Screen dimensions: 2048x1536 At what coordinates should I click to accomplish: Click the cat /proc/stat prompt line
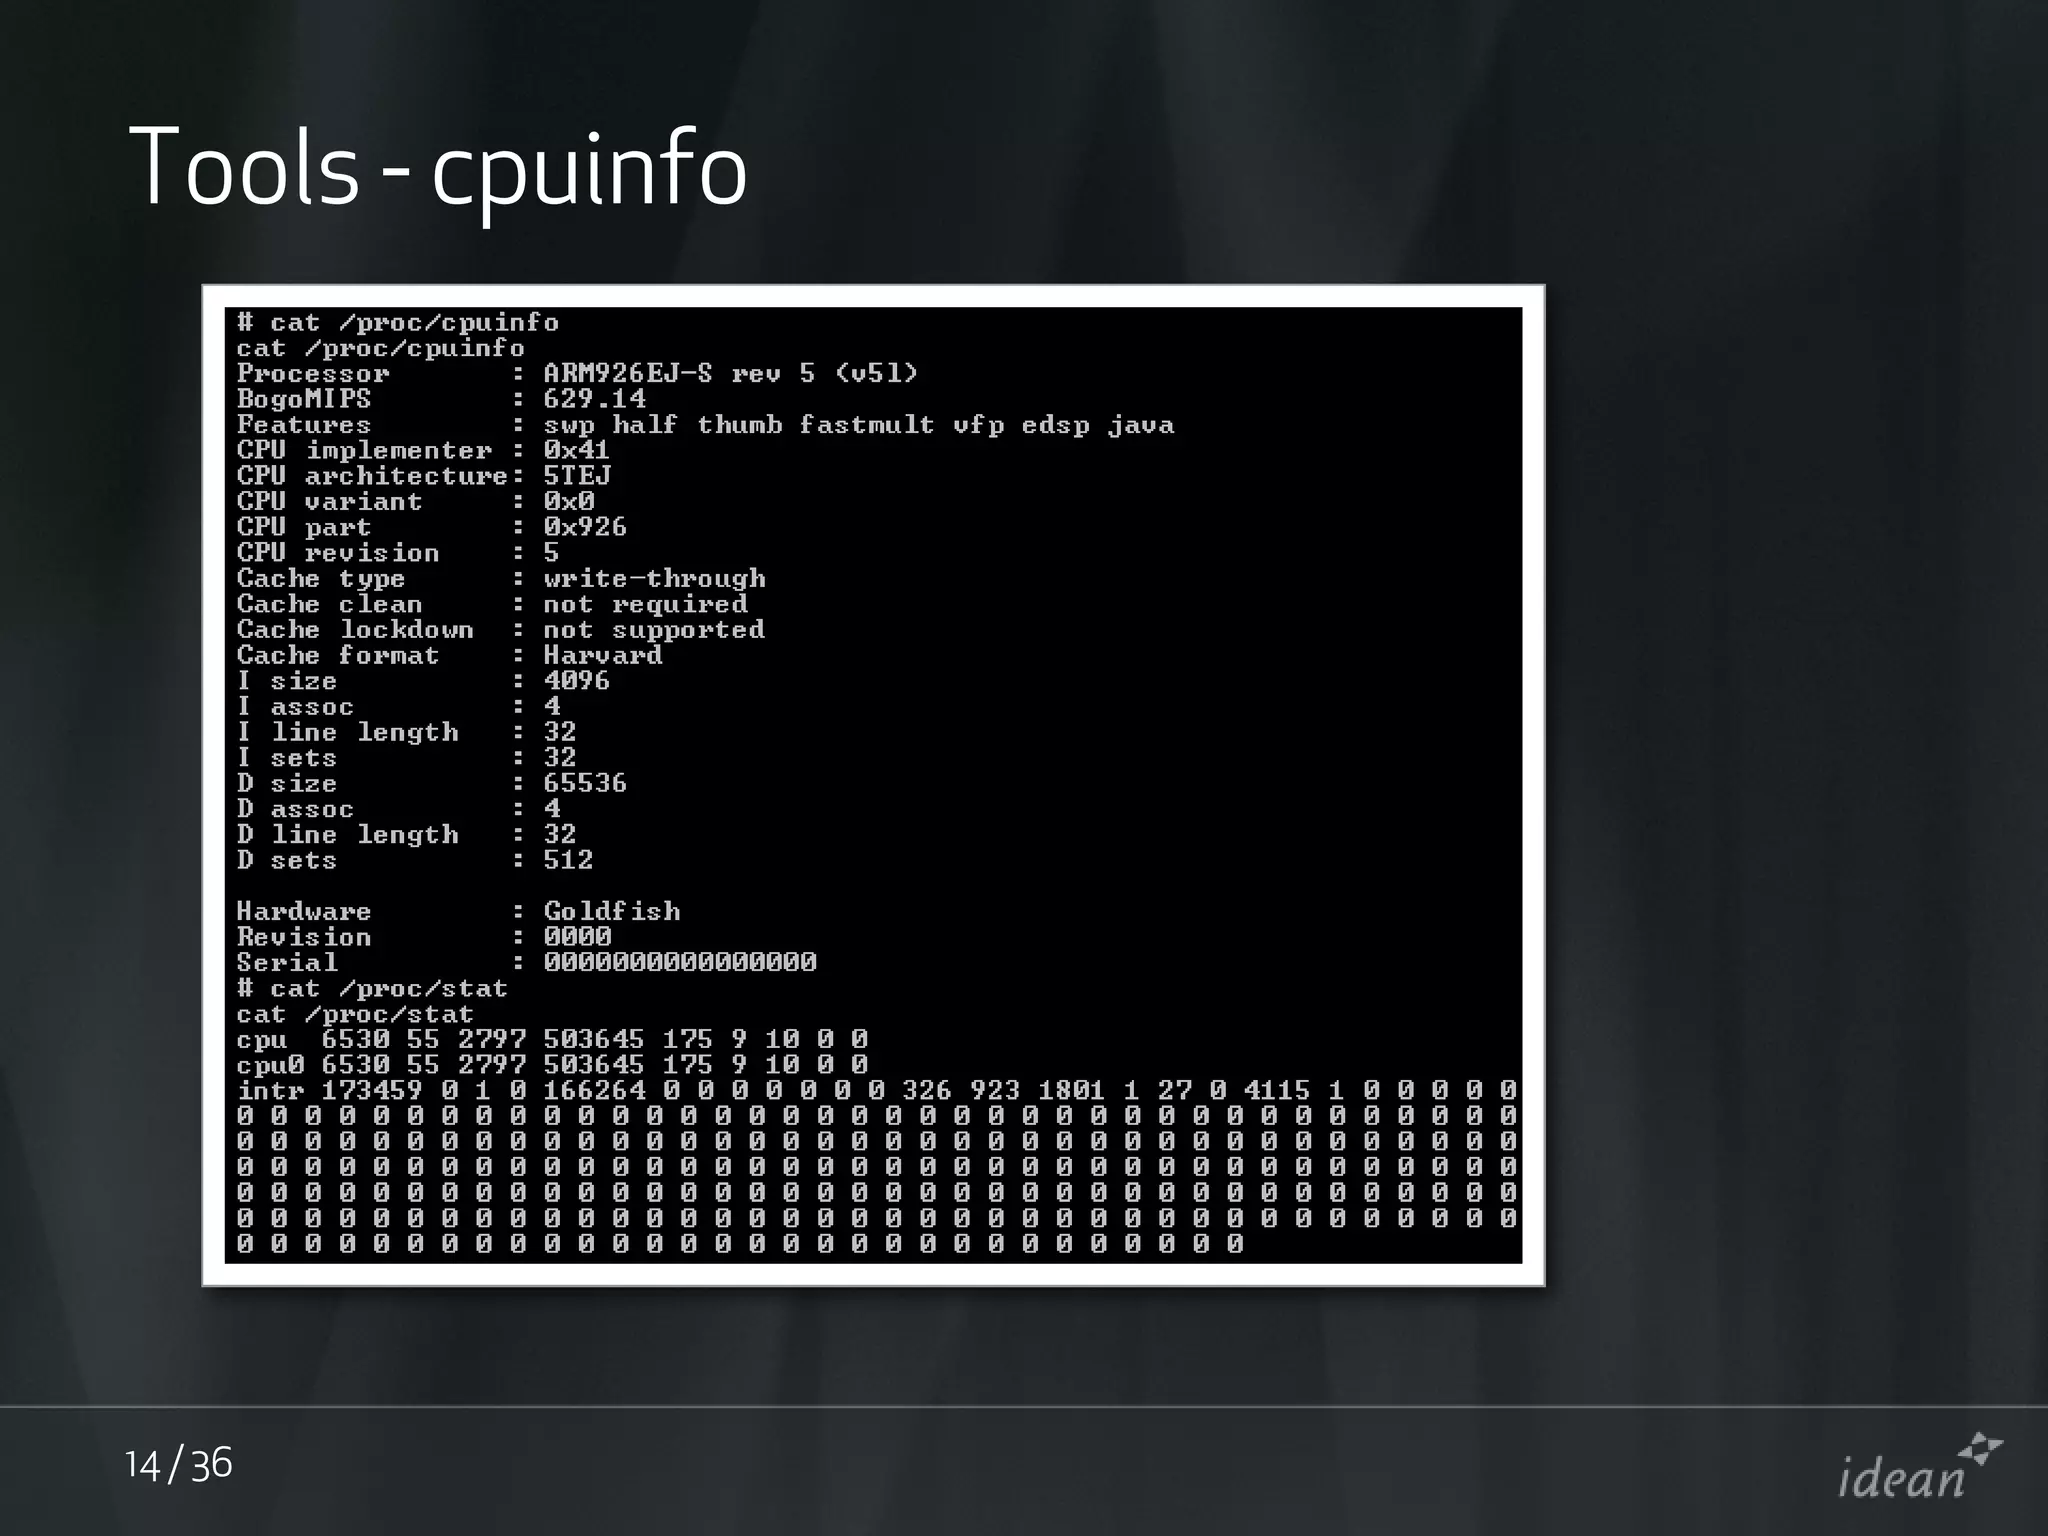pyautogui.click(x=372, y=989)
